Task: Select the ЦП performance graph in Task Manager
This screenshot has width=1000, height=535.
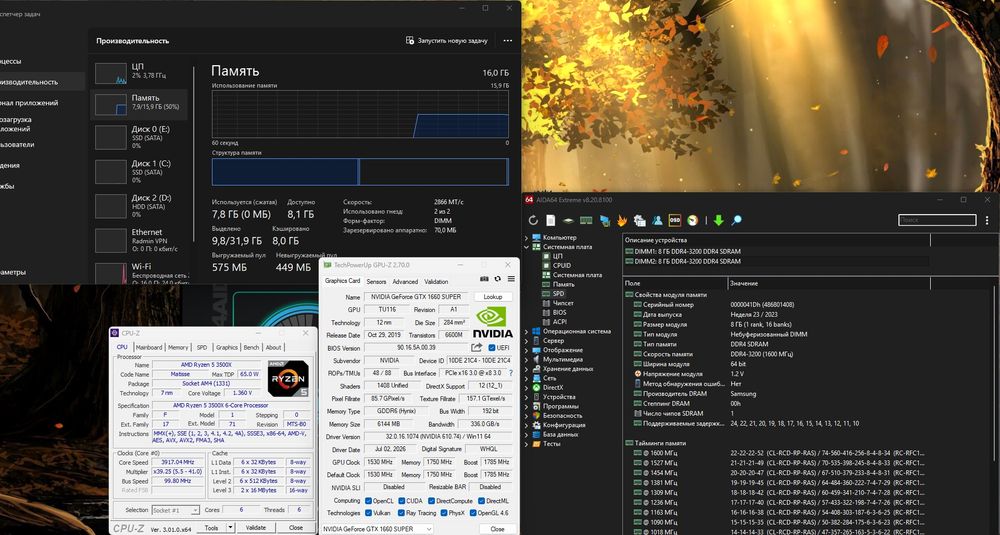Action: coord(111,73)
